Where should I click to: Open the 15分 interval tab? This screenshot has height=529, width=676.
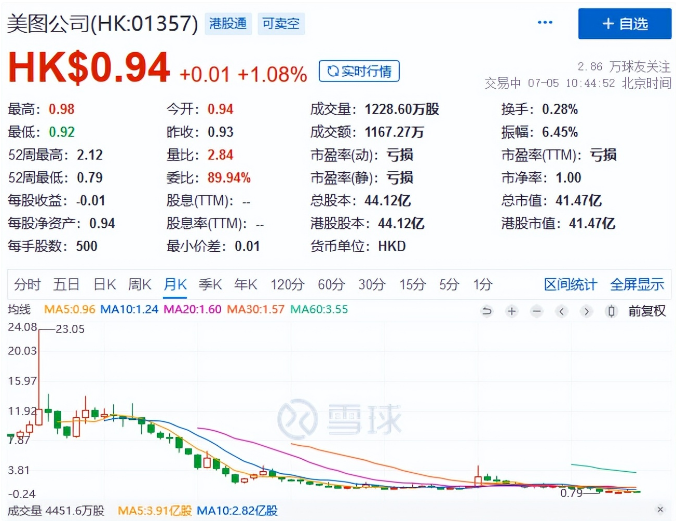point(412,285)
